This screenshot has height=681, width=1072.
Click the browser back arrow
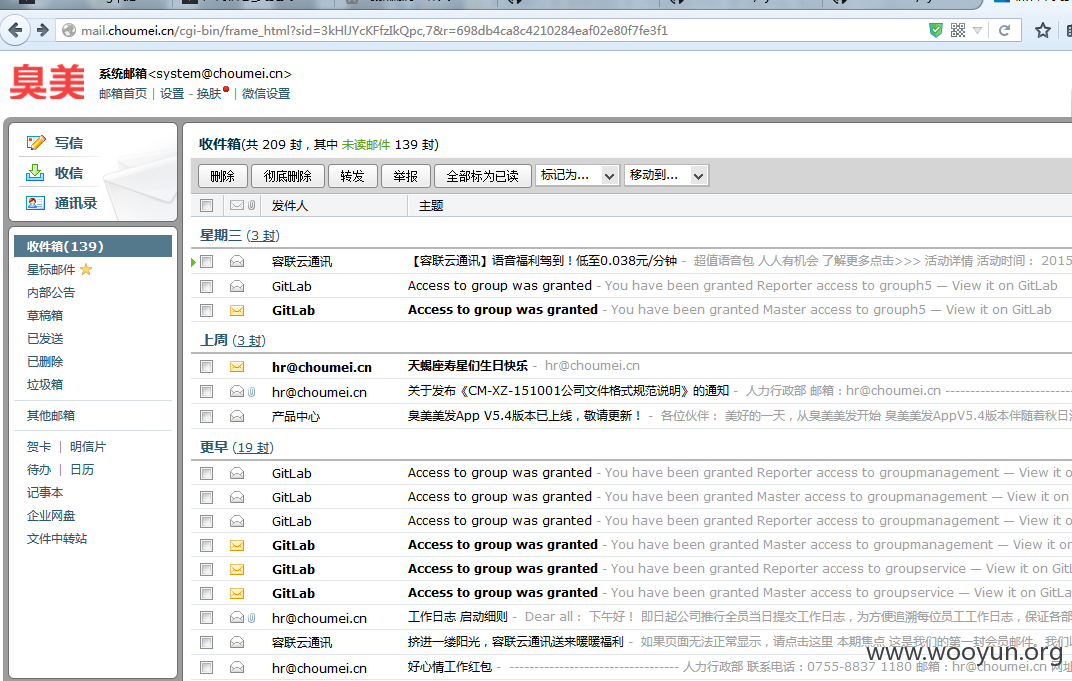coord(14,30)
